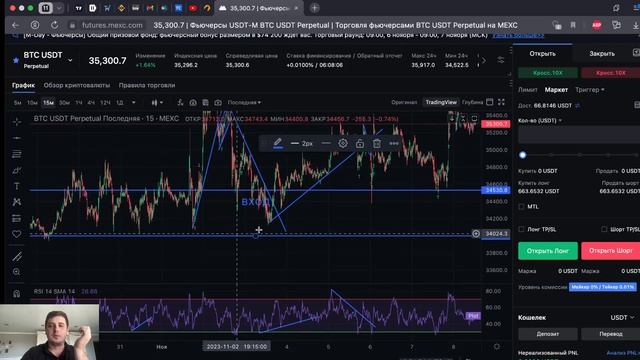Switch chart view to TradingView
The image size is (640, 360).
441,102
